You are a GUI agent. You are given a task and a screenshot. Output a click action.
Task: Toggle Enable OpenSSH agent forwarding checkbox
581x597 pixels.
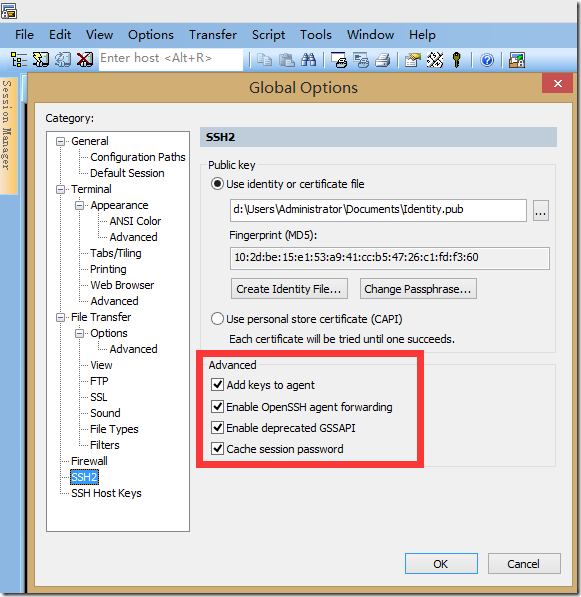coord(217,406)
